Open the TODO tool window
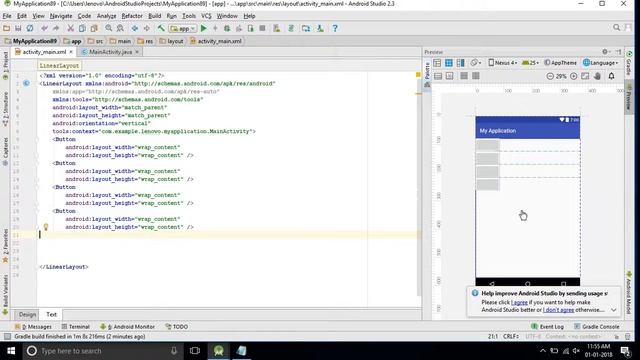 [x=177, y=327]
